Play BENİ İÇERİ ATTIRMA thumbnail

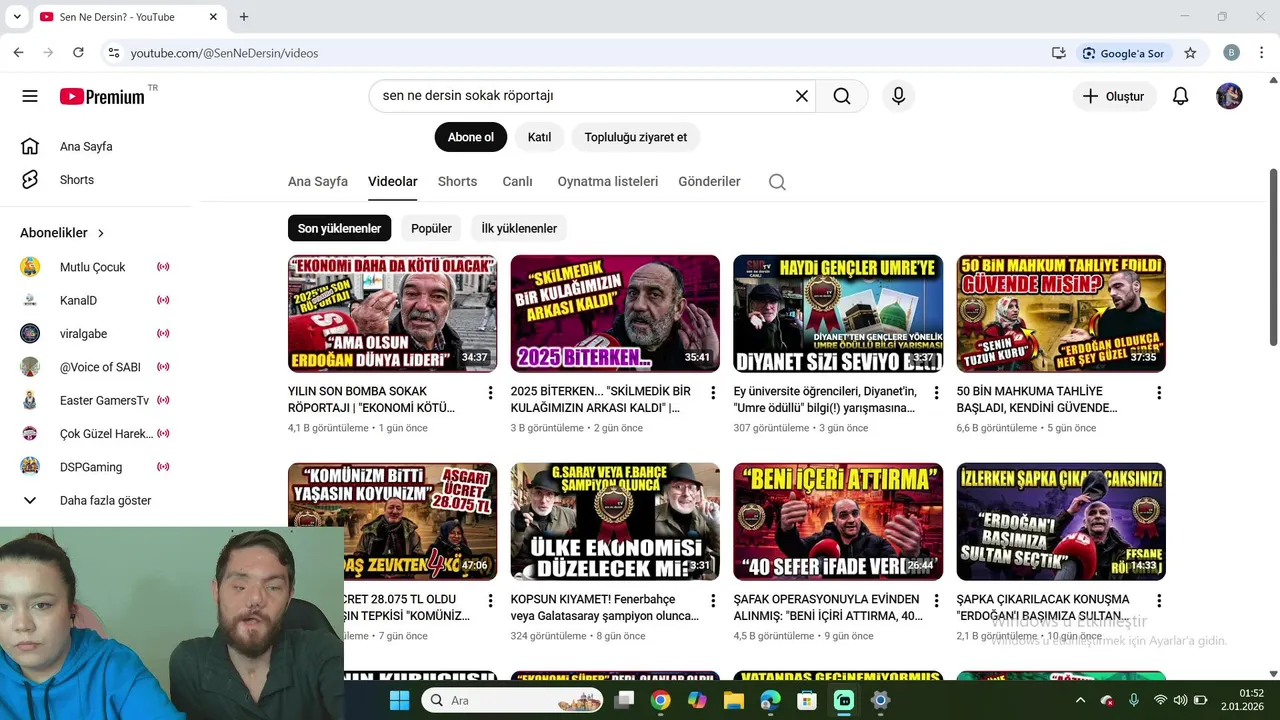point(838,521)
